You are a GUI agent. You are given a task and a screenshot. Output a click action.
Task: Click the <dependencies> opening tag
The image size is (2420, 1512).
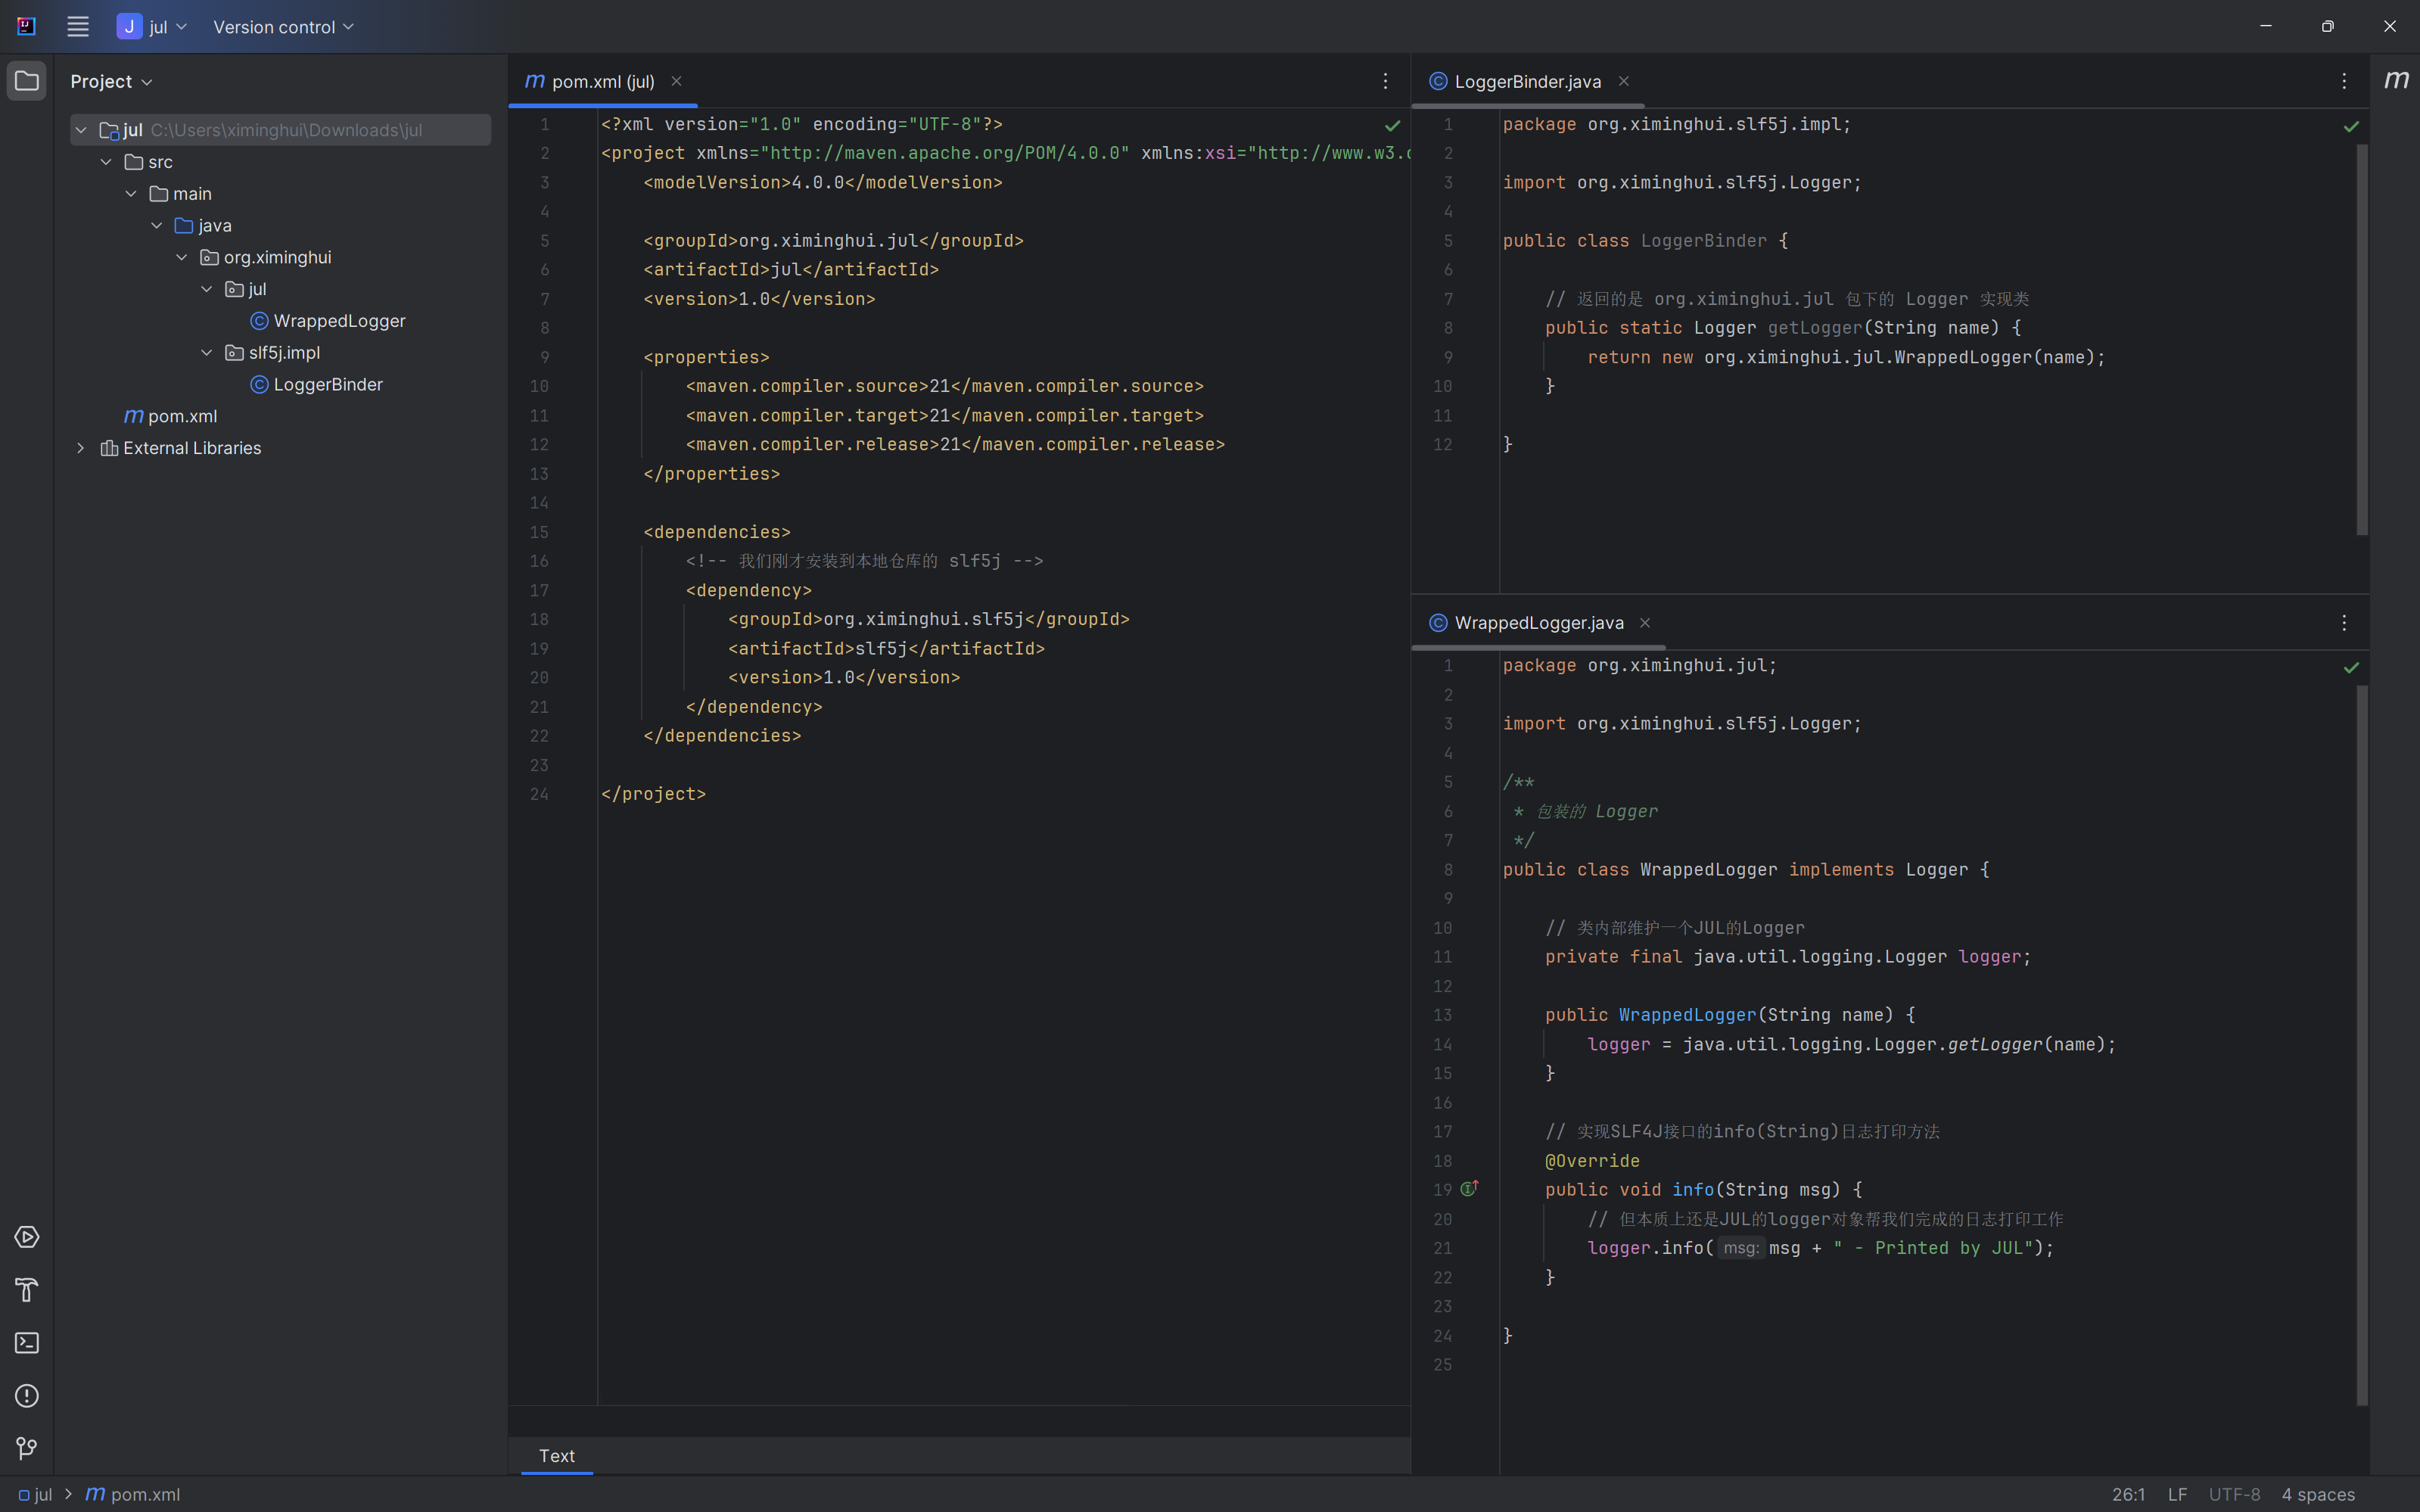717,532
